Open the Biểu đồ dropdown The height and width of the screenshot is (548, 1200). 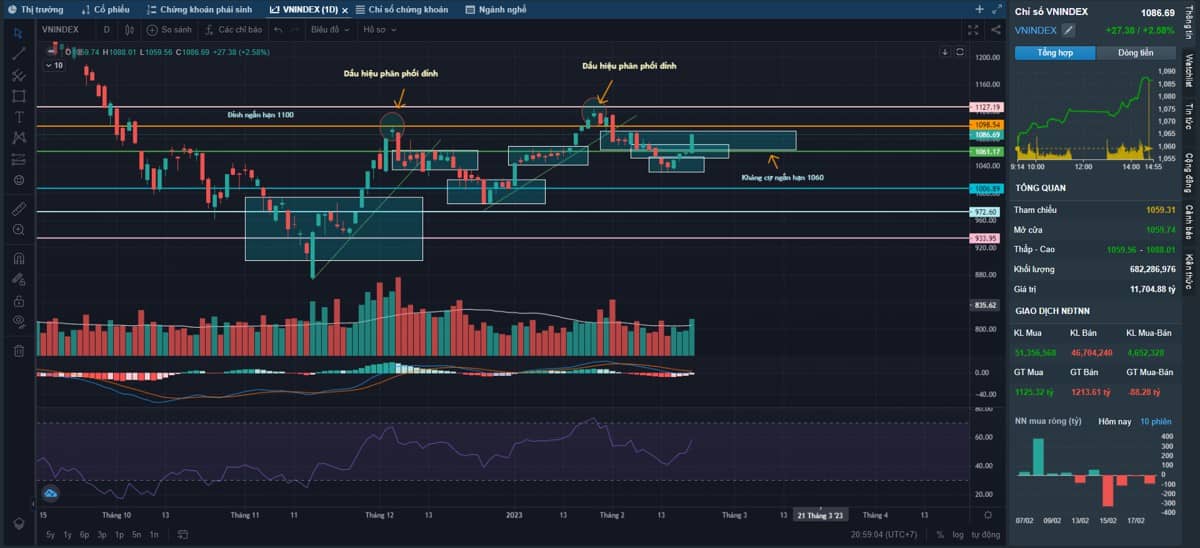330,29
